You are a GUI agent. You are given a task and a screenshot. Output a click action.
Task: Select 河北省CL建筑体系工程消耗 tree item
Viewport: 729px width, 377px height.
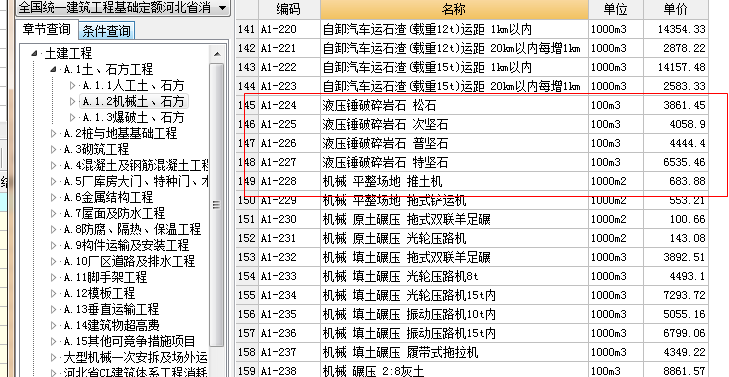135,372
